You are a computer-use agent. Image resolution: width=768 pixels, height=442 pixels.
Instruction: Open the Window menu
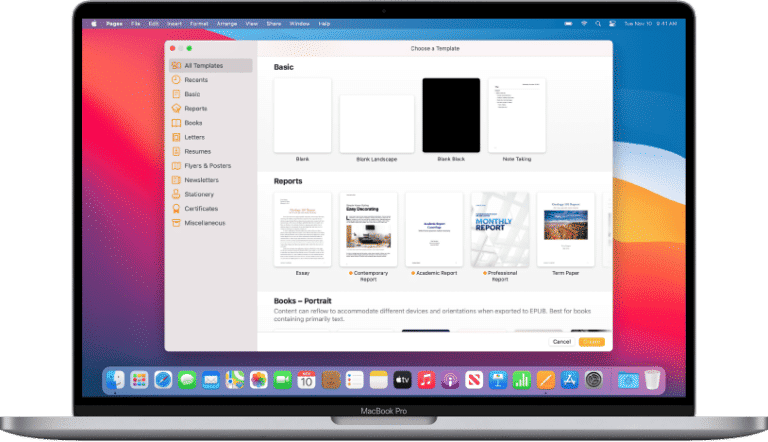point(299,24)
